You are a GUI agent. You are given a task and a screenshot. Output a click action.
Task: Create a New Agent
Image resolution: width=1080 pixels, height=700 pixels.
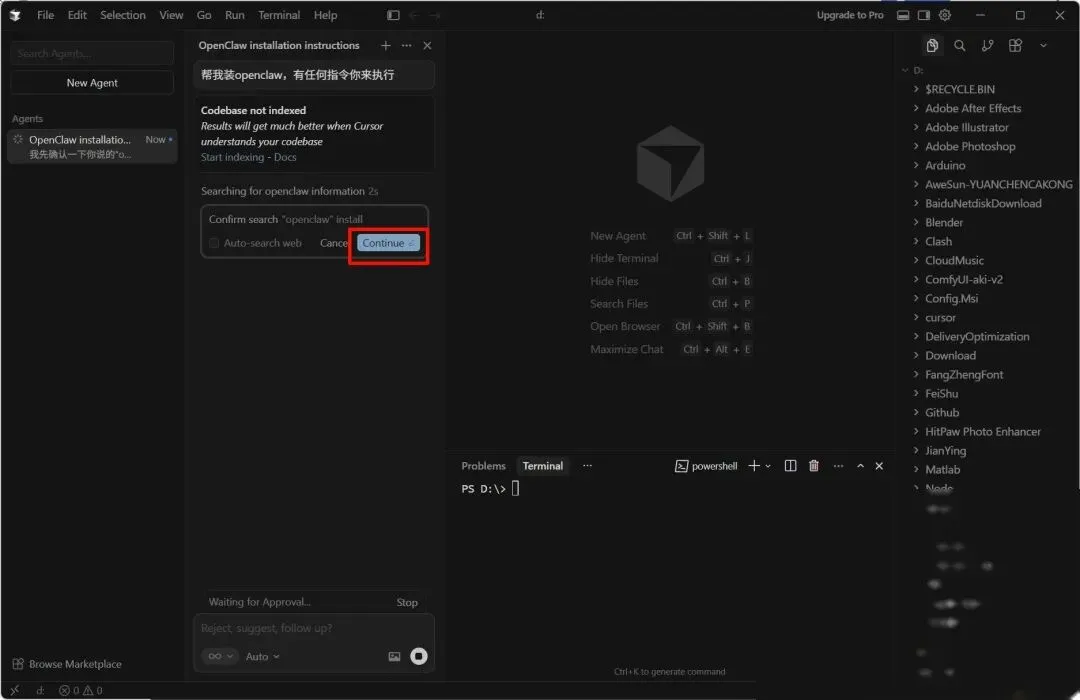(x=92, y=83)
